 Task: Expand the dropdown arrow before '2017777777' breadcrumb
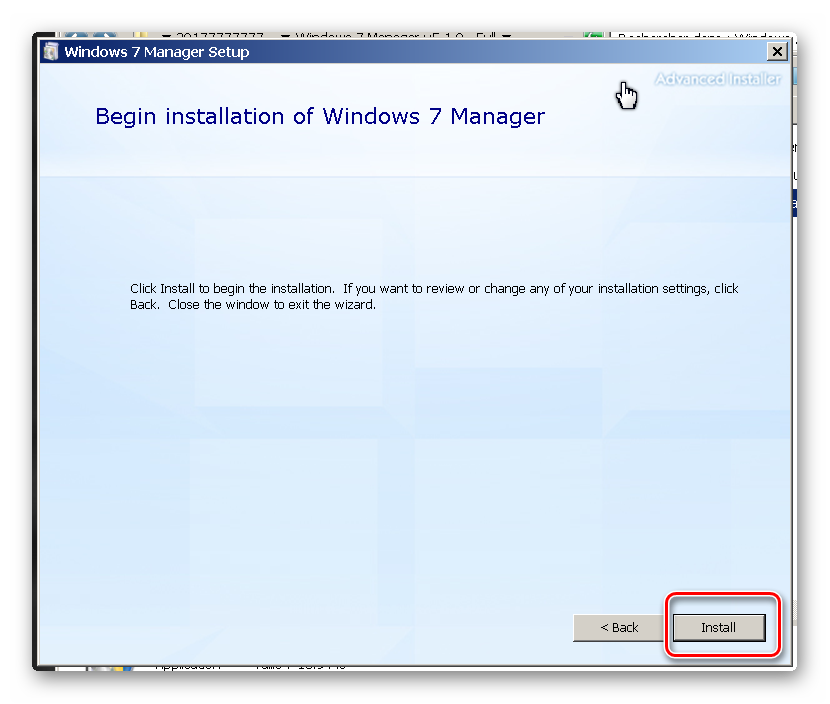165,37
